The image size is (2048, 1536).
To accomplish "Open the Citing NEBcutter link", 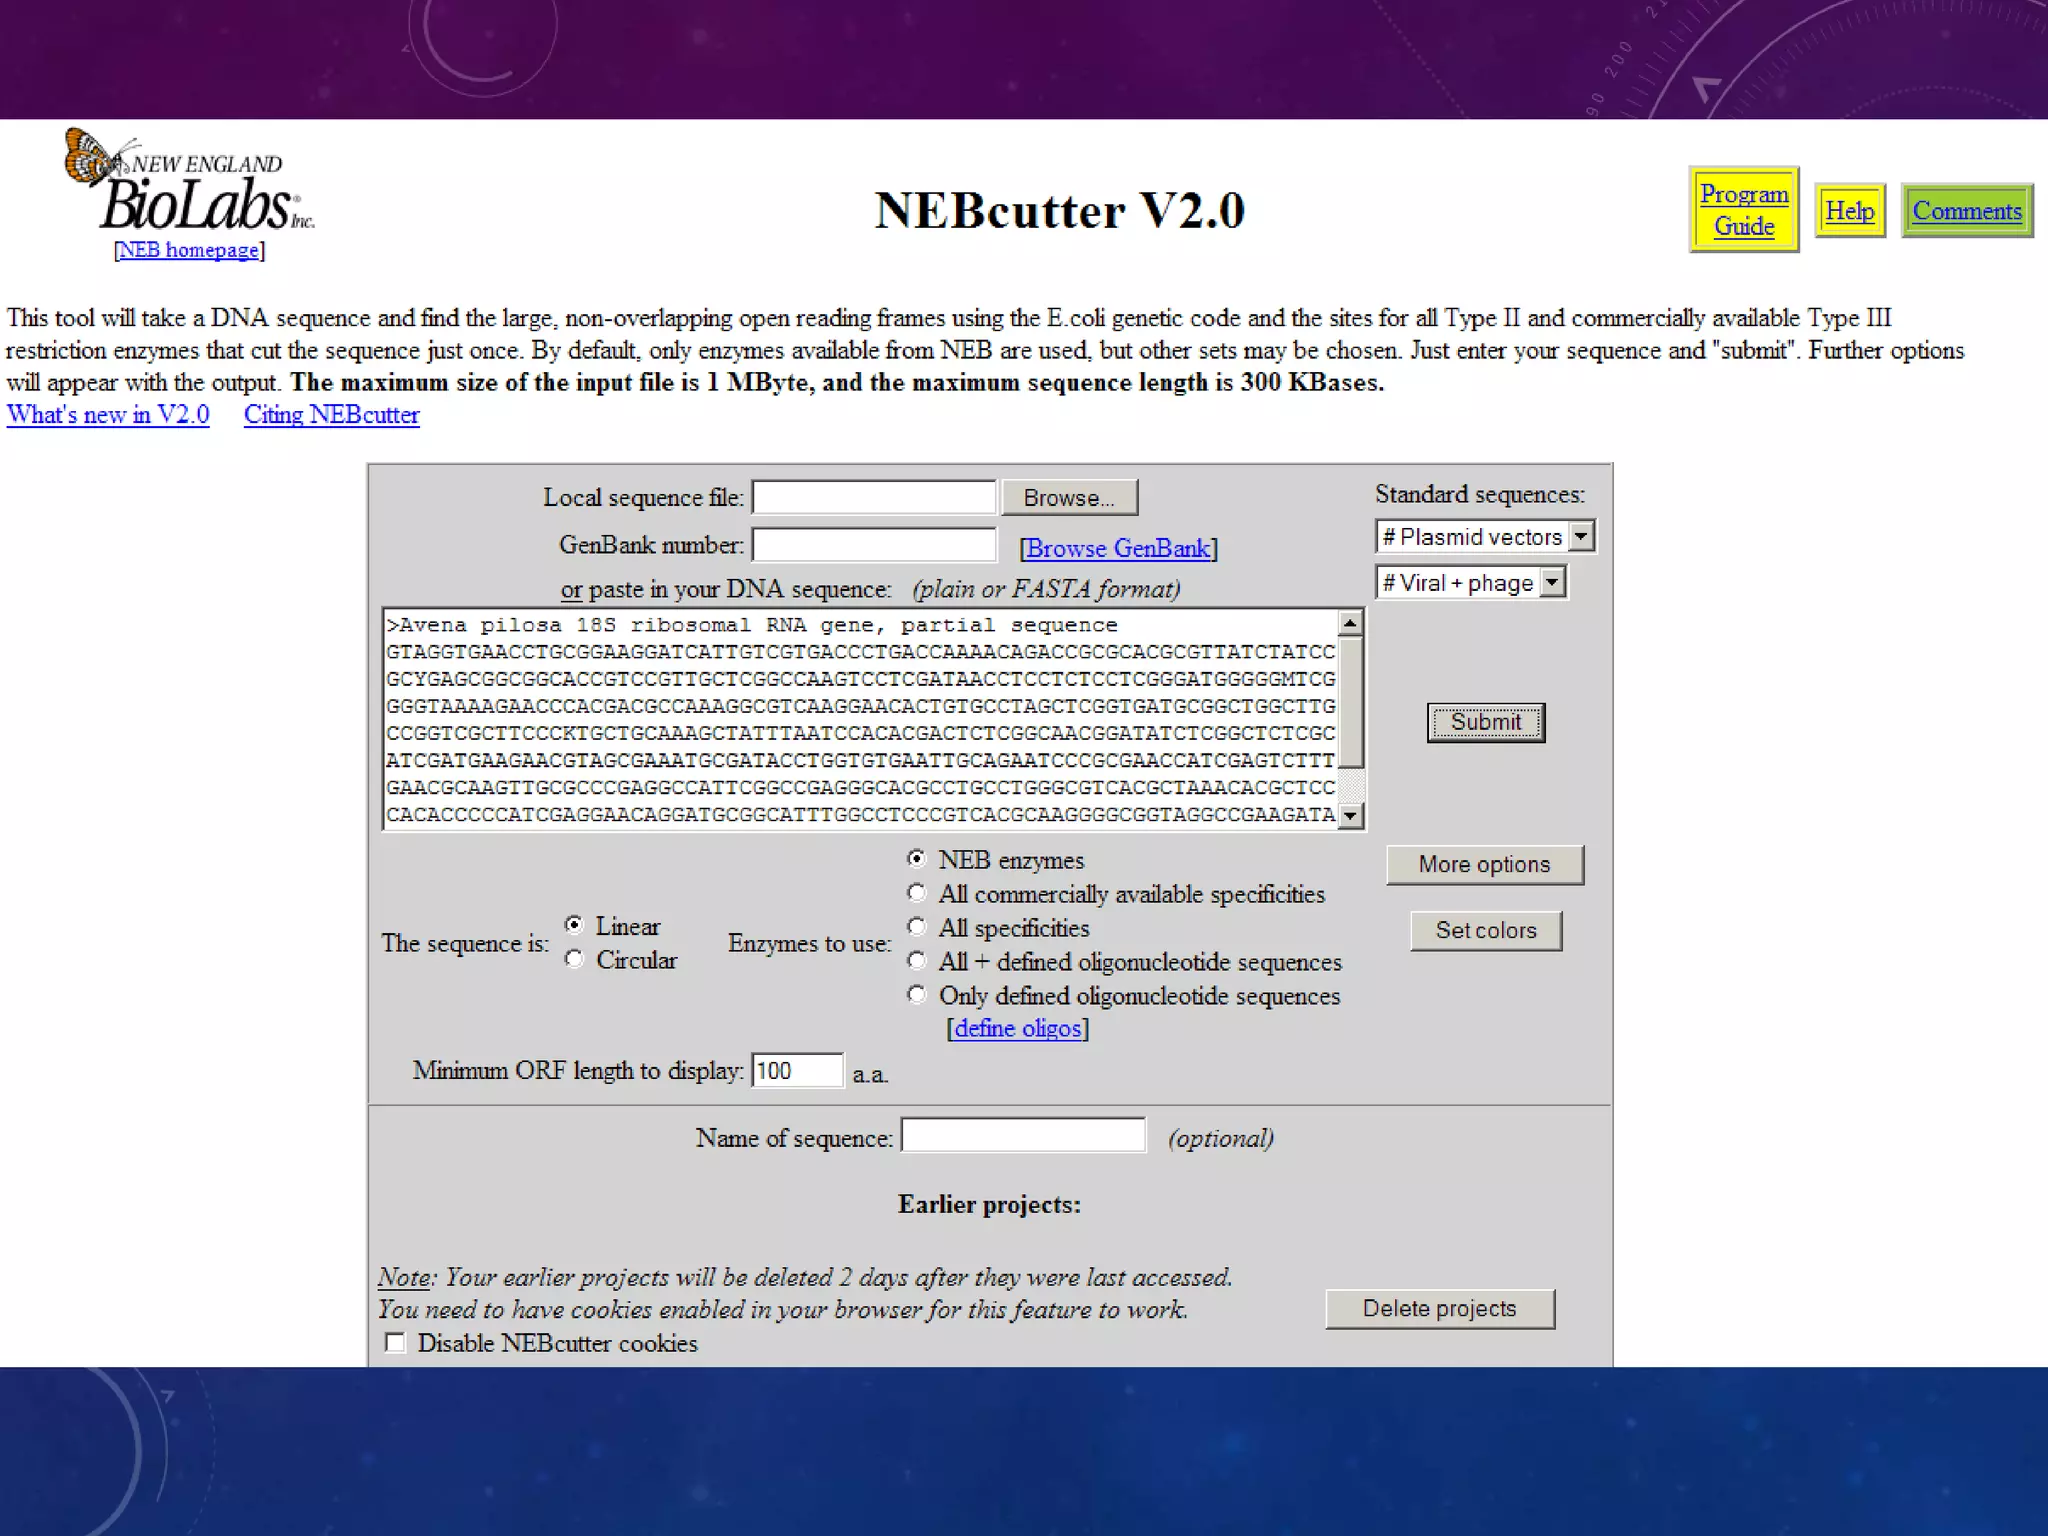I will (x=331, y=415).
